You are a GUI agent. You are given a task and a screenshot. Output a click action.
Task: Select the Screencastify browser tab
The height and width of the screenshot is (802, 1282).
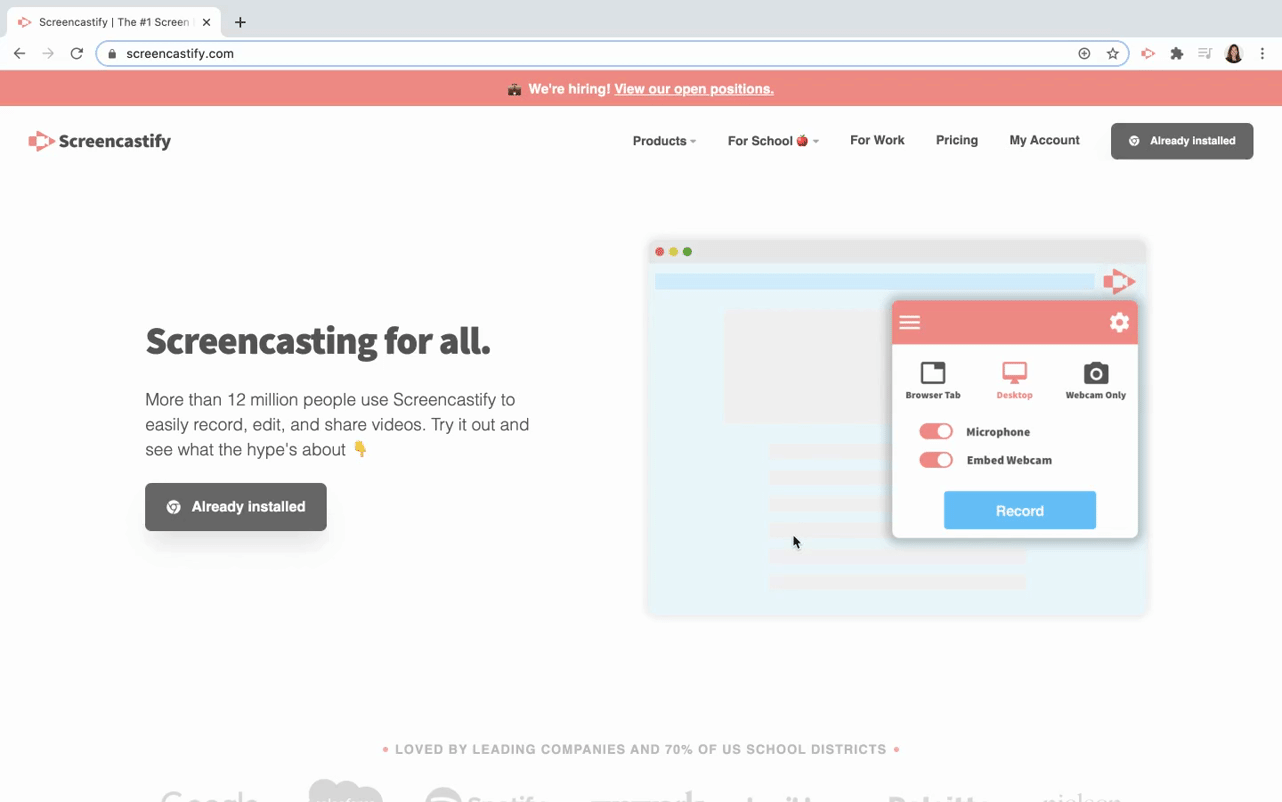pos(113,22)
